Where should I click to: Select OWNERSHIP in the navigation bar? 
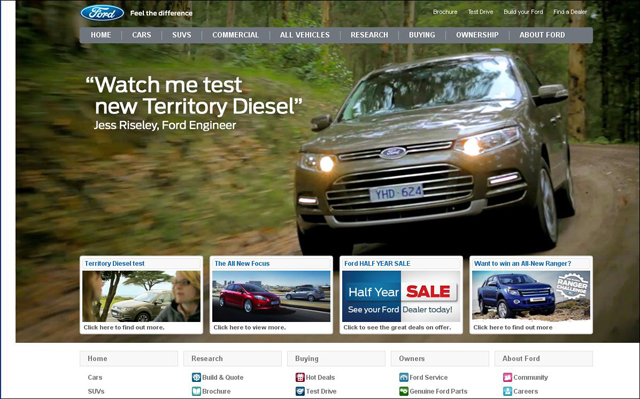pos(477,35)
